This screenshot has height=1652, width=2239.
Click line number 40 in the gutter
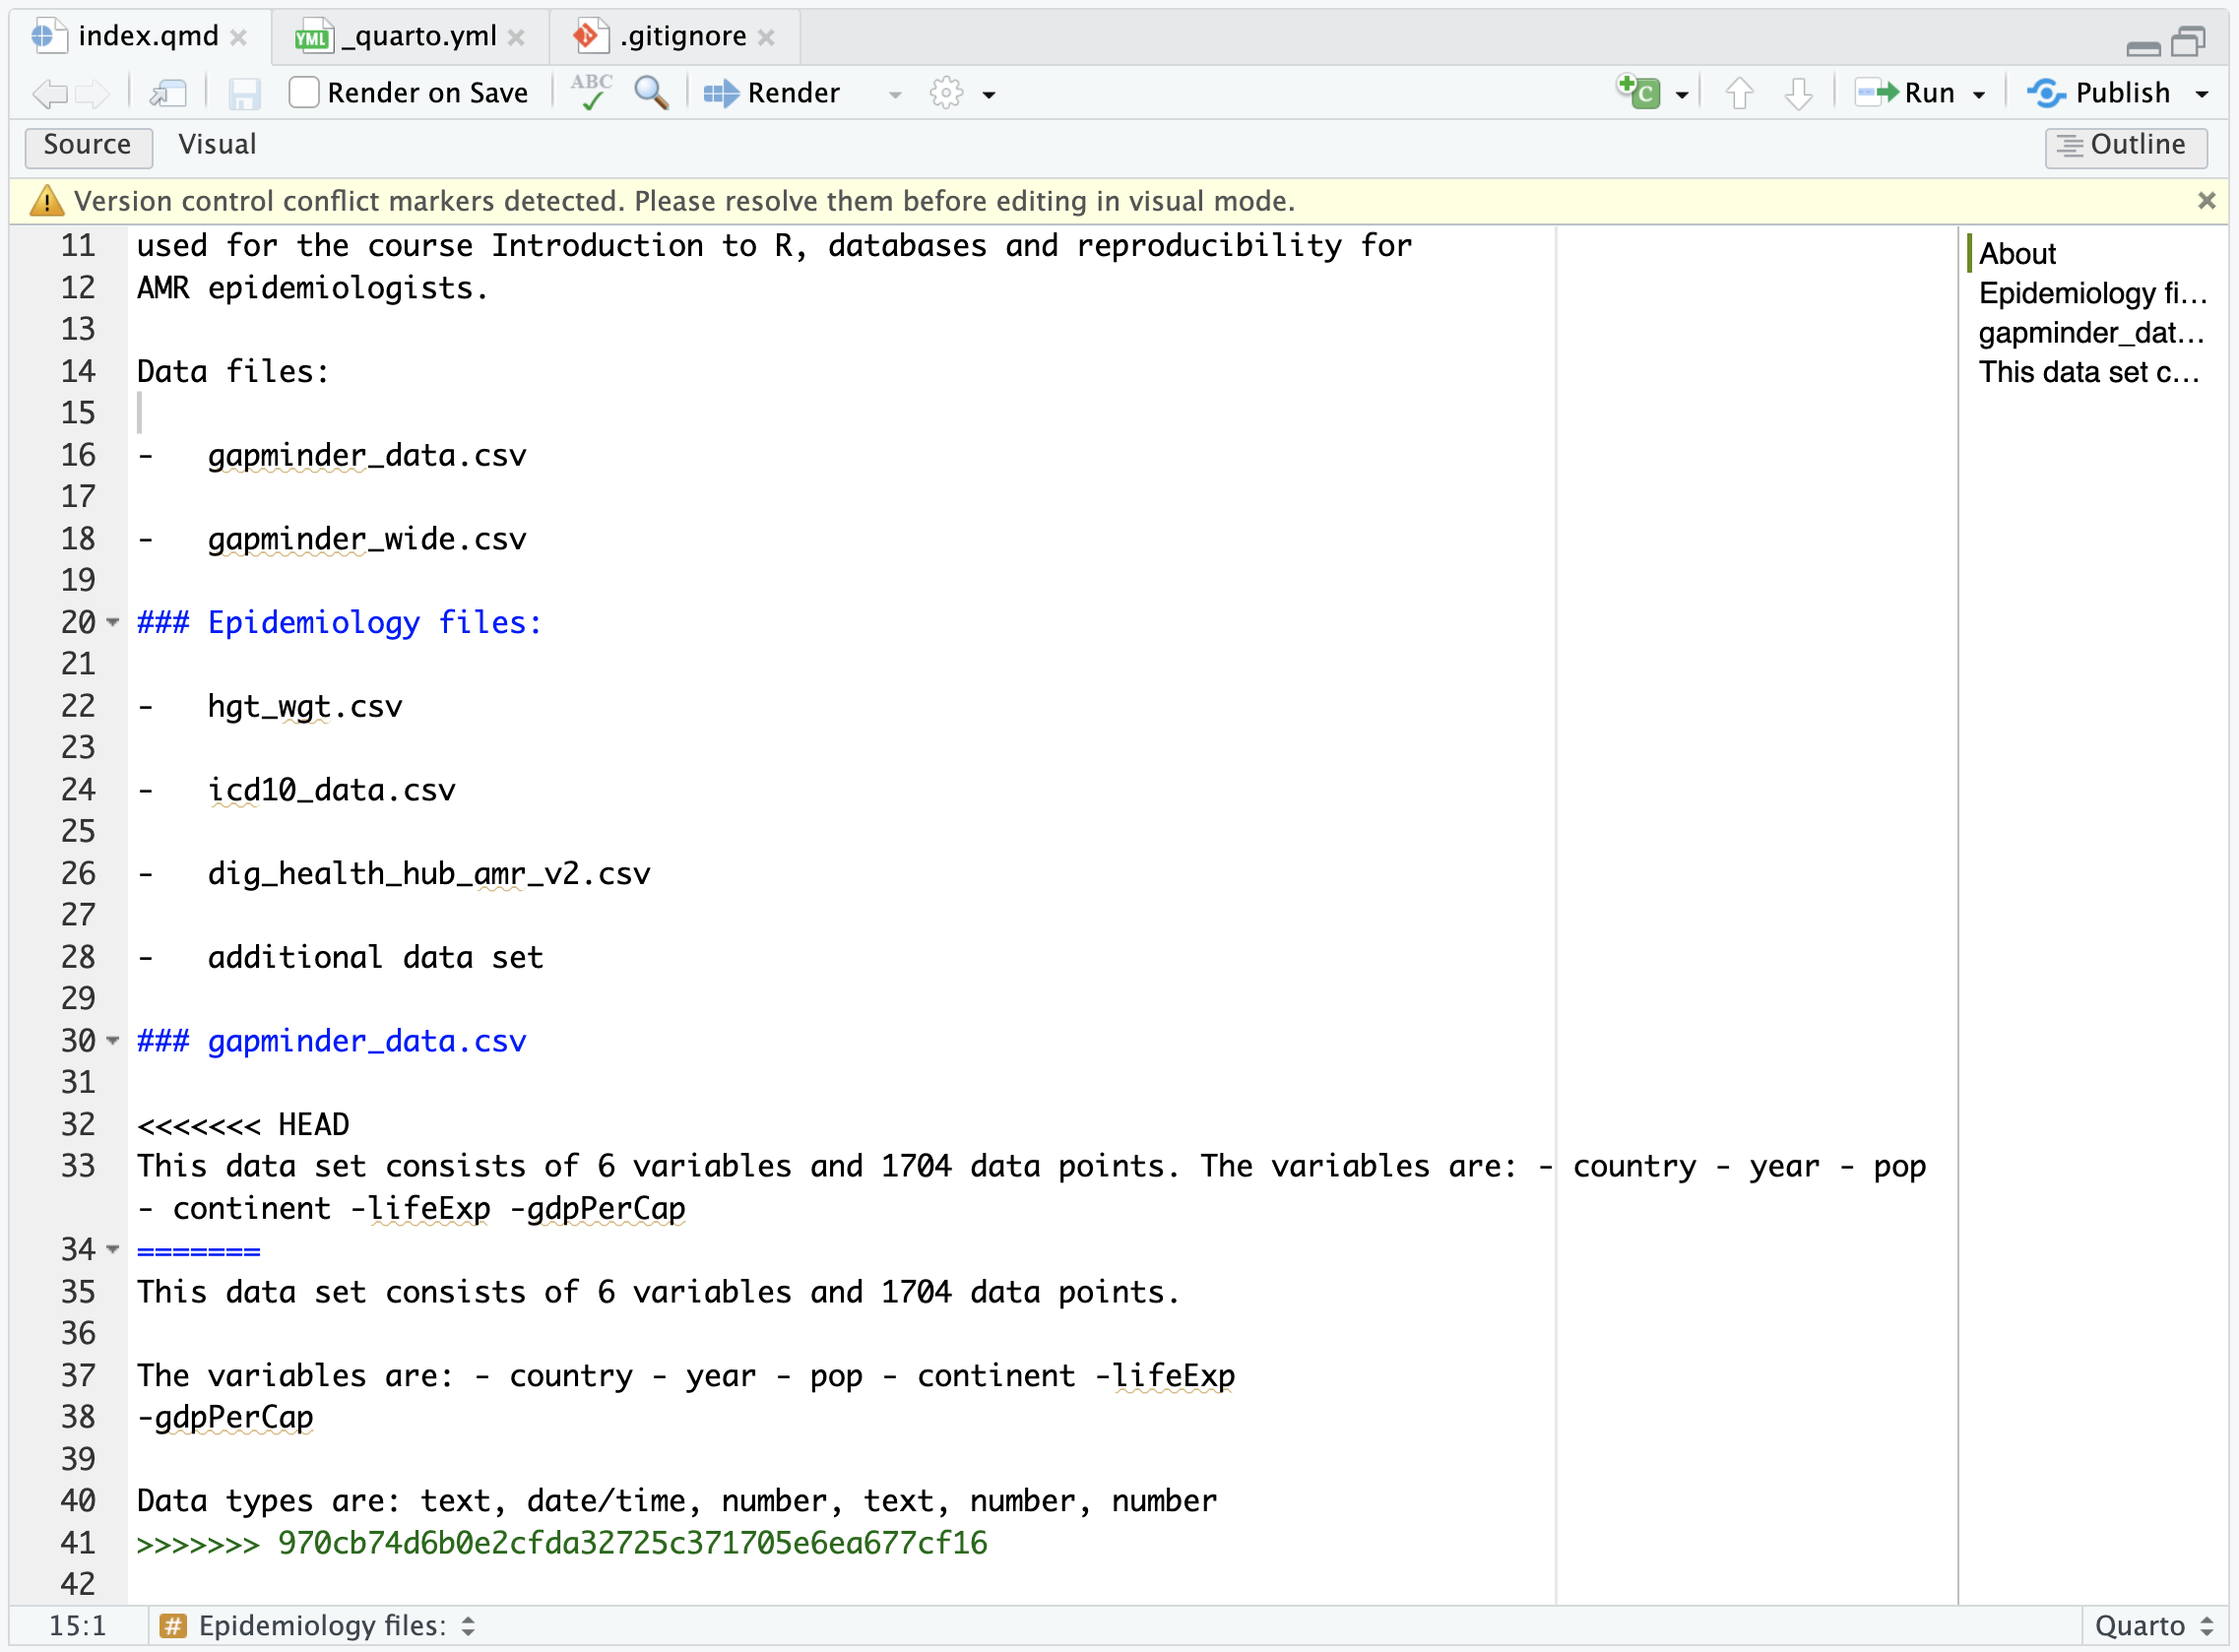point(78,1501)
